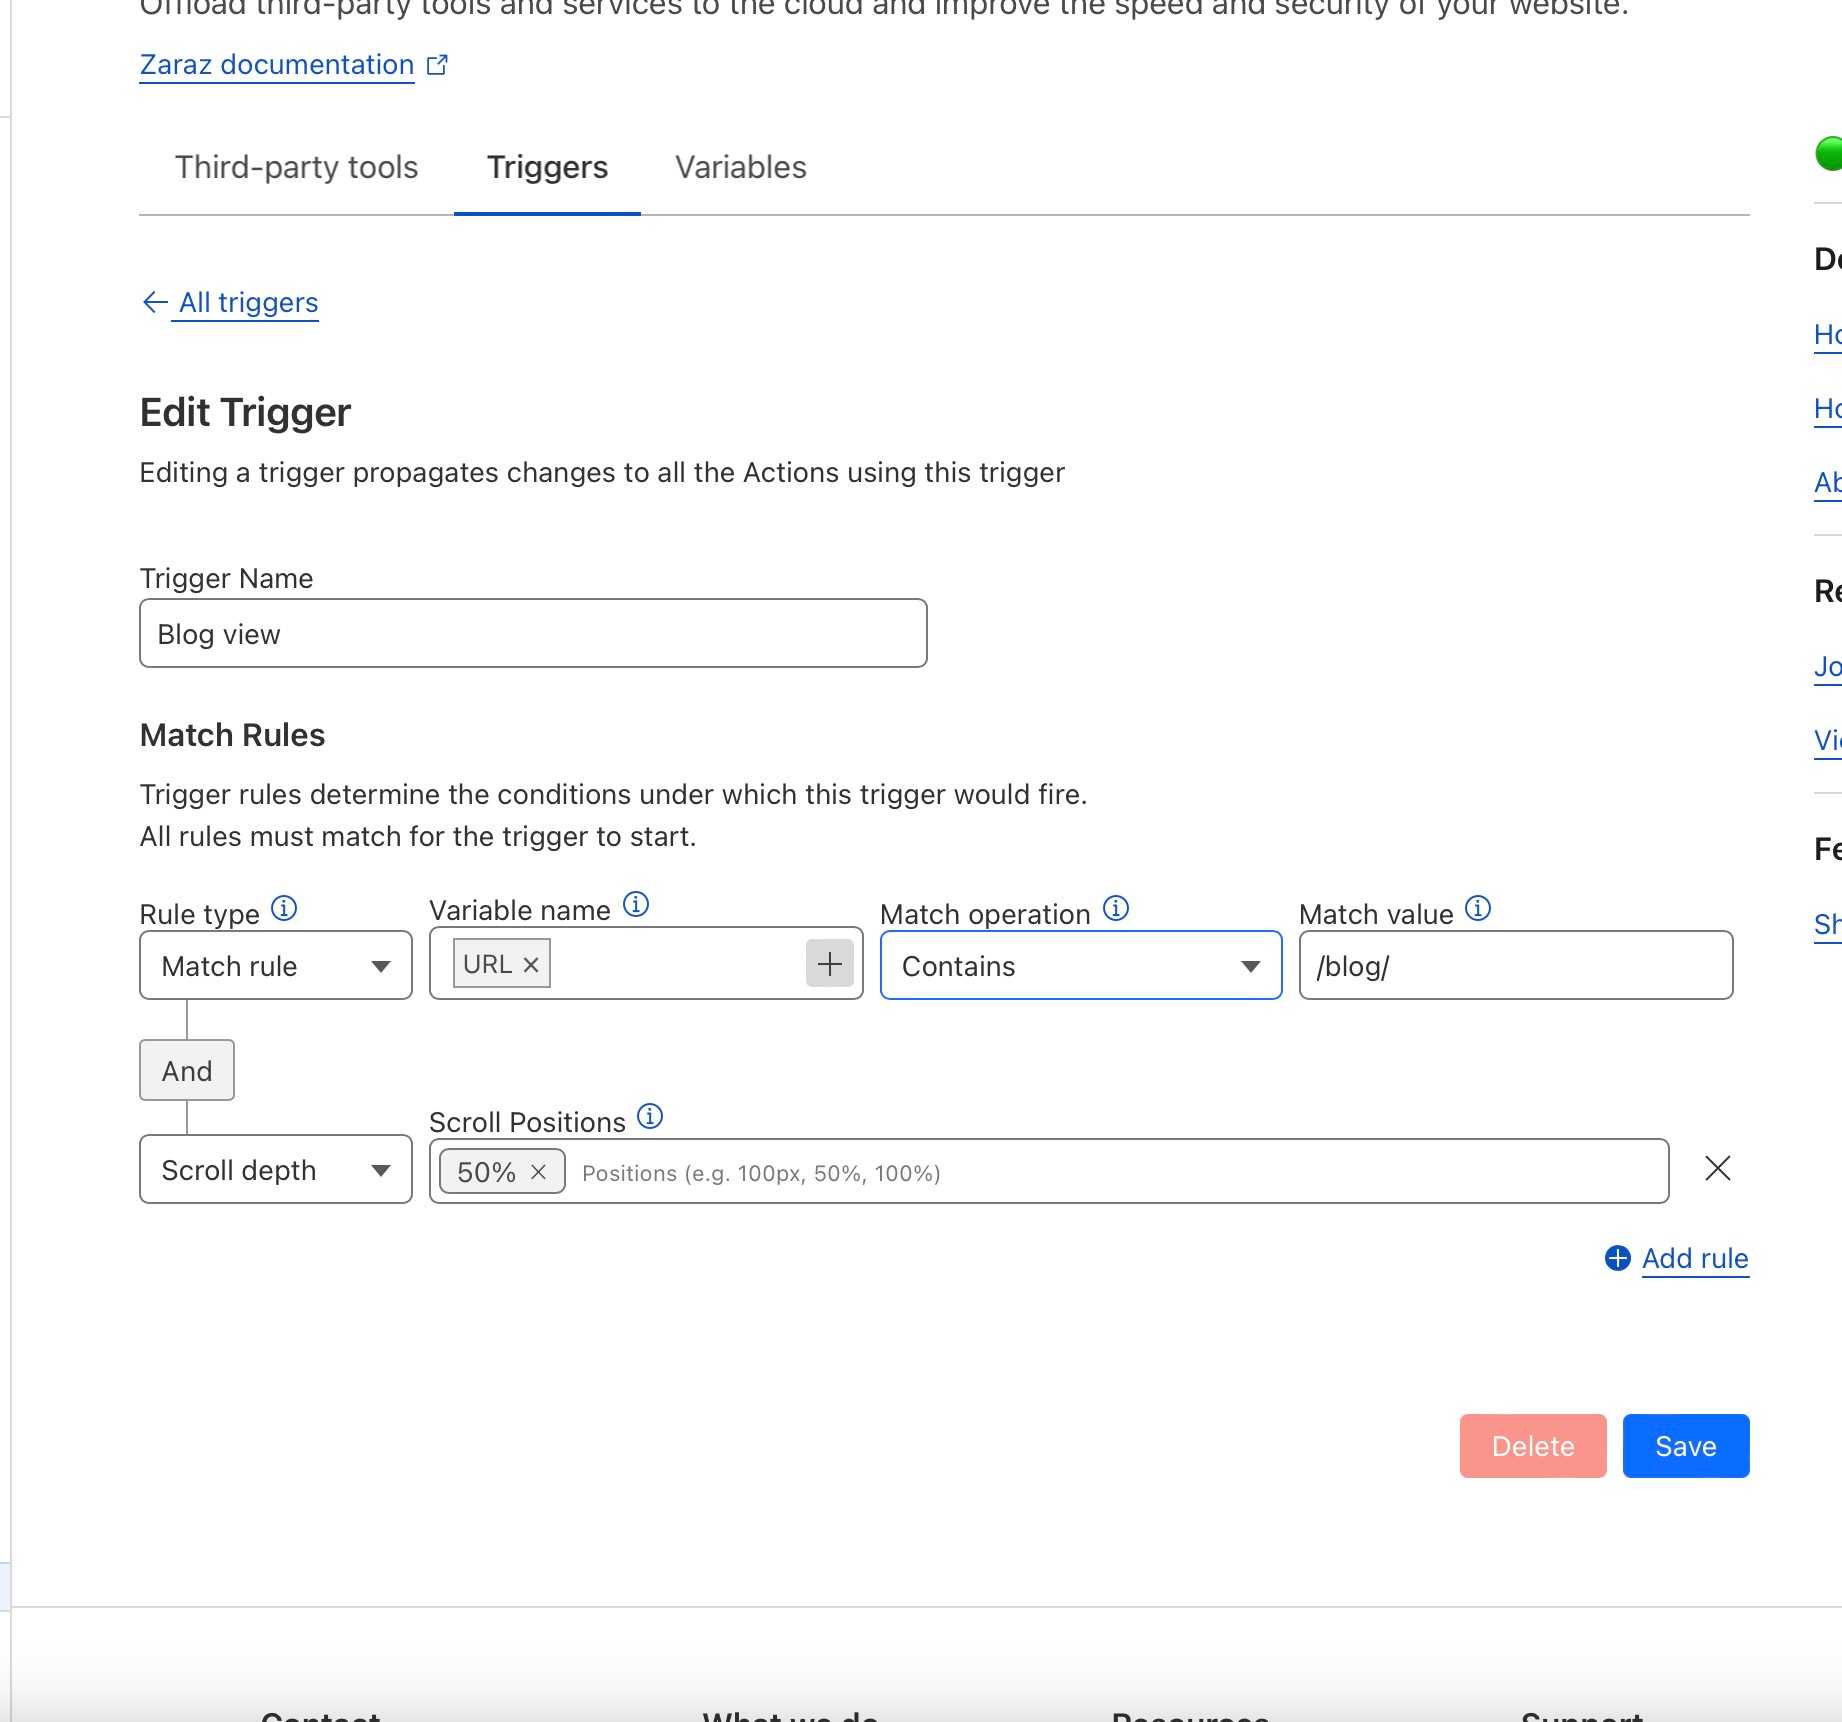The image size is (1842, 1722).
Task: Click the Variable name info icon
Action: (636, 905)
